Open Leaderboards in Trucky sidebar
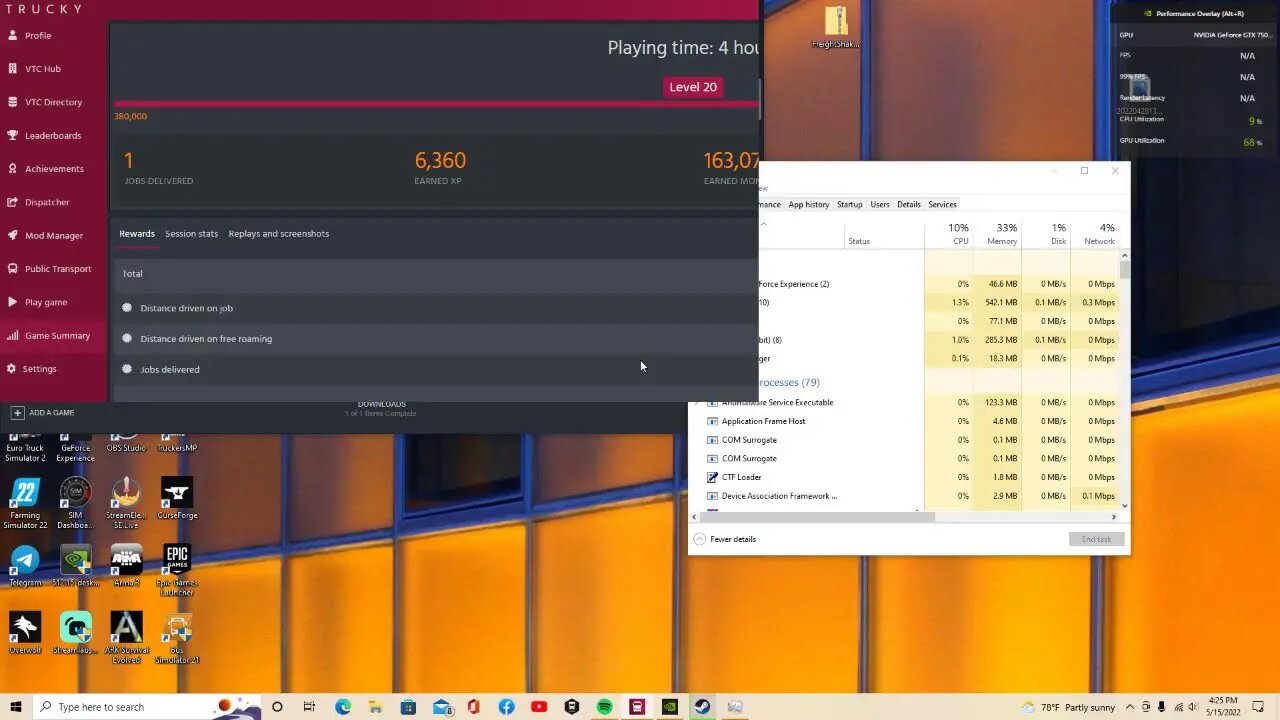This screenshot has height=720, width=1280. [x=54, y=135]
